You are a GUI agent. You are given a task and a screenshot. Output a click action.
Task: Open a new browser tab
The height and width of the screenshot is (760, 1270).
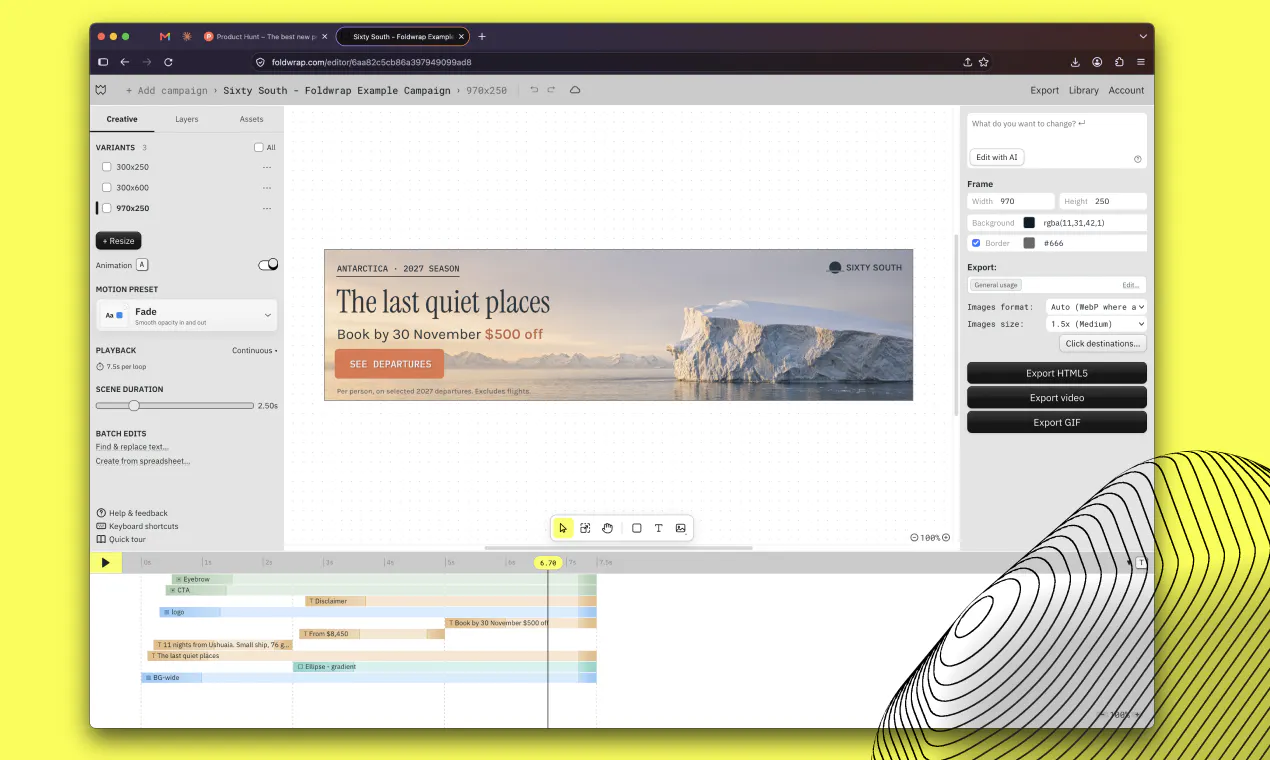[x=482, y=36]
